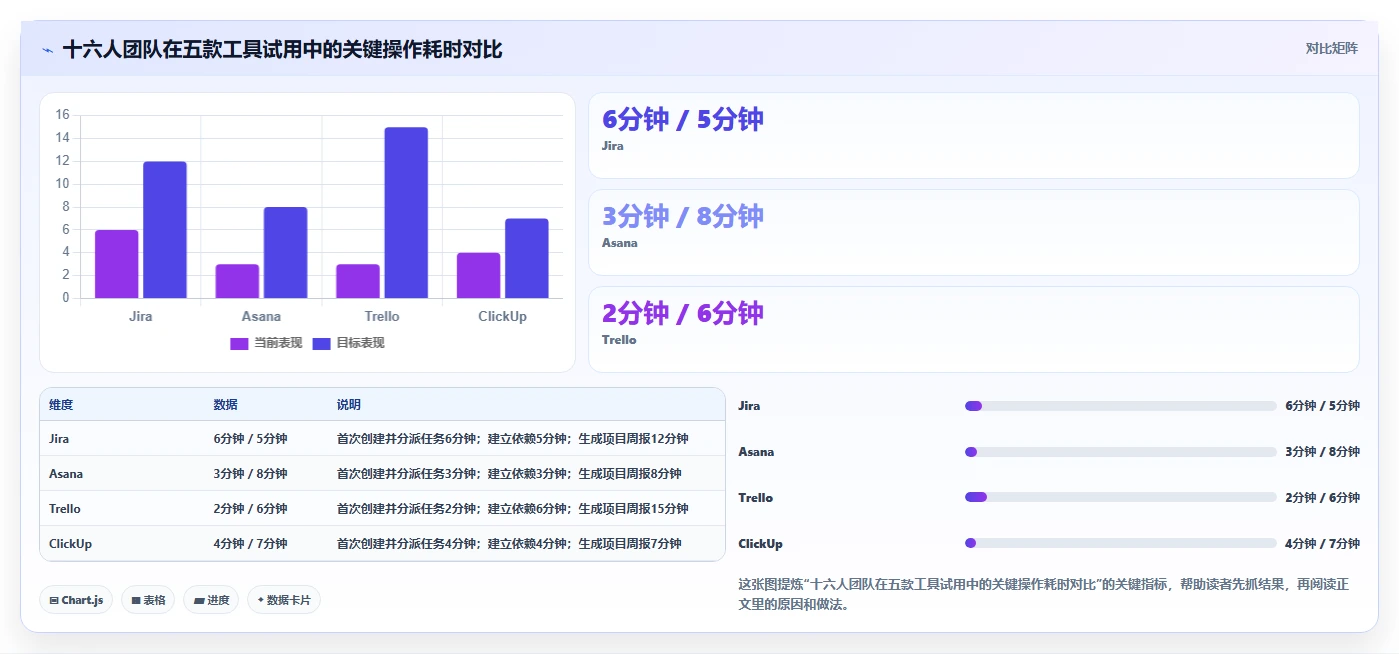1399x654 pixels.
Task: Click the Jira x-axis label under chart
Action: click(x=141, y=316)
